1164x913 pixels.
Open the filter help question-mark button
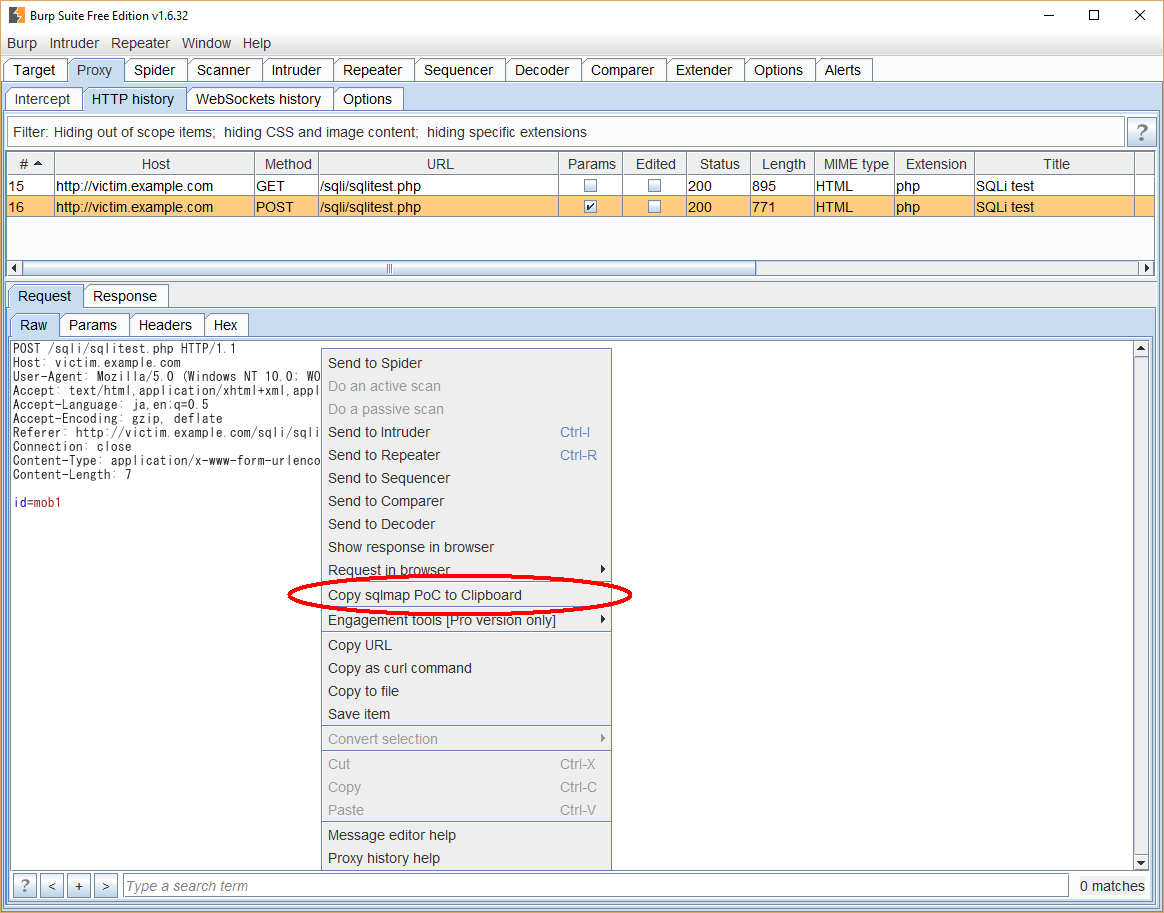[1141, 132]
